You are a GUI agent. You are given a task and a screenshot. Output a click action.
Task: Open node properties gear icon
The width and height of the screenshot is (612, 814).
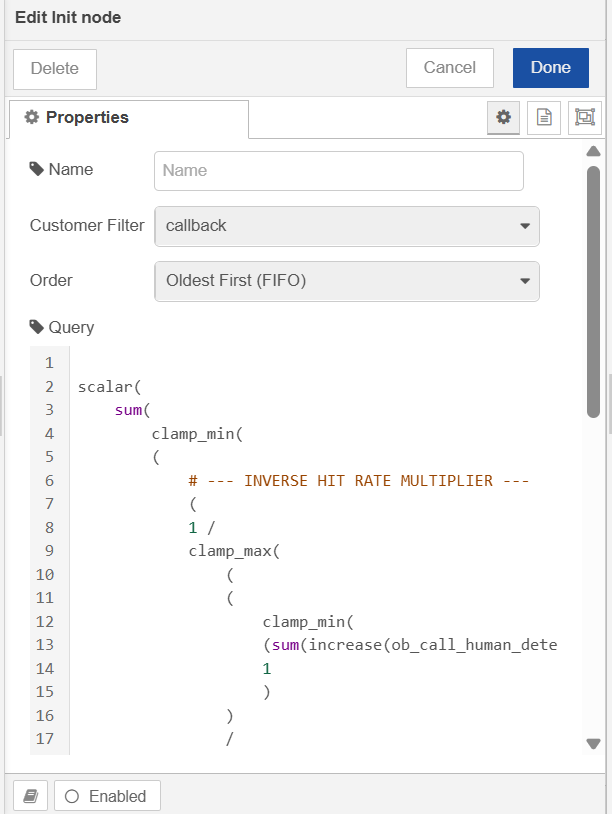click(503, 118)
